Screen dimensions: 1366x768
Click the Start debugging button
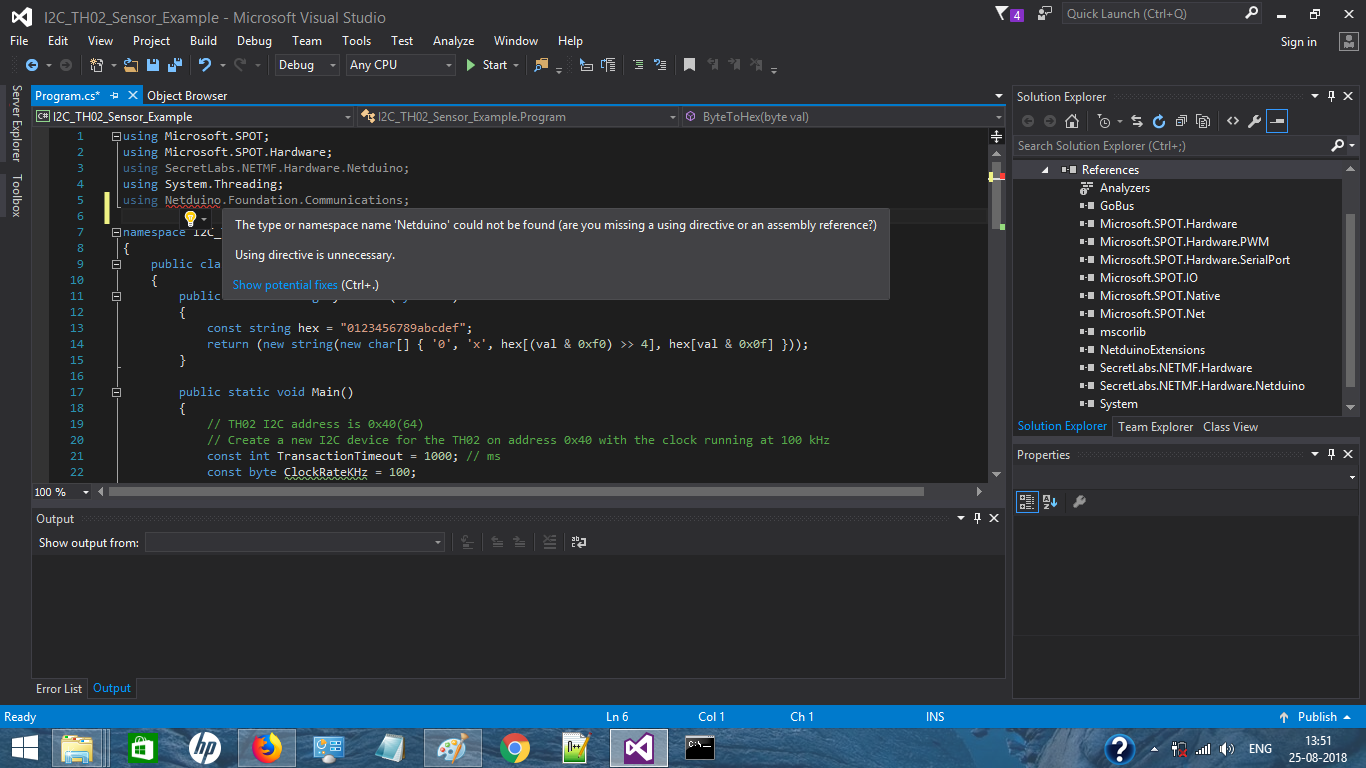[487, 65]
